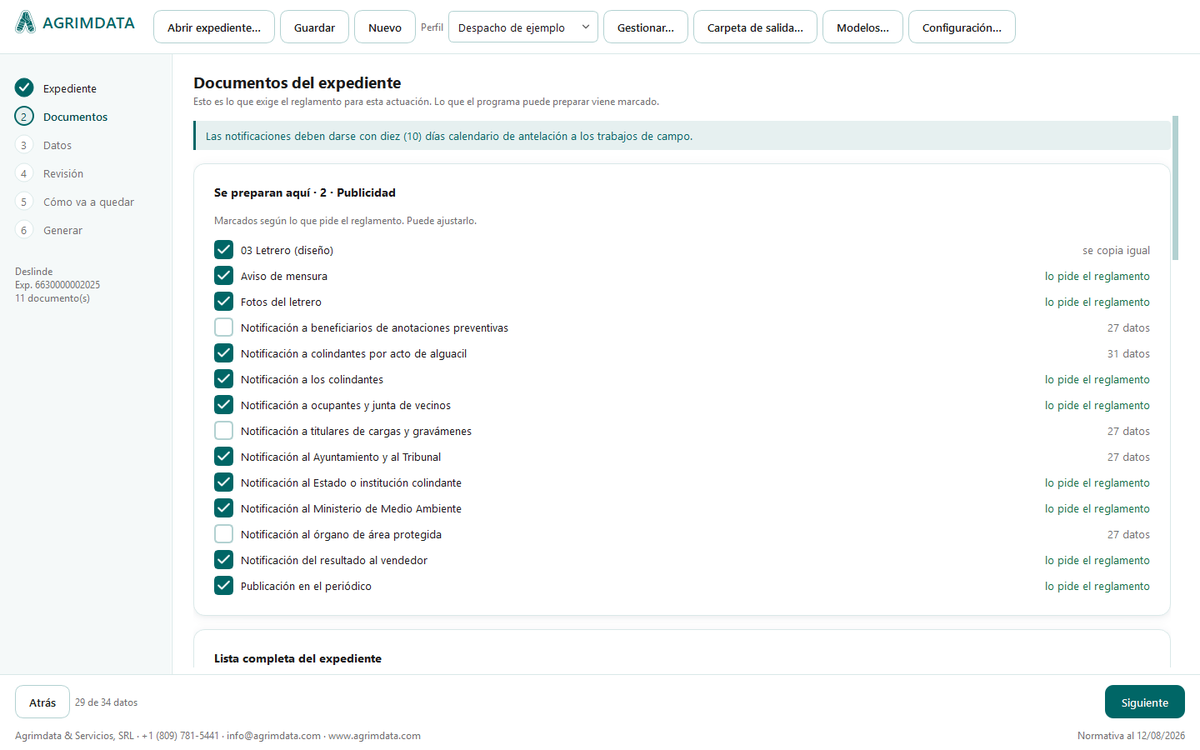
Task: Click 'Normativa al 12/08/2026' status text
Action: click(1131, 735)
